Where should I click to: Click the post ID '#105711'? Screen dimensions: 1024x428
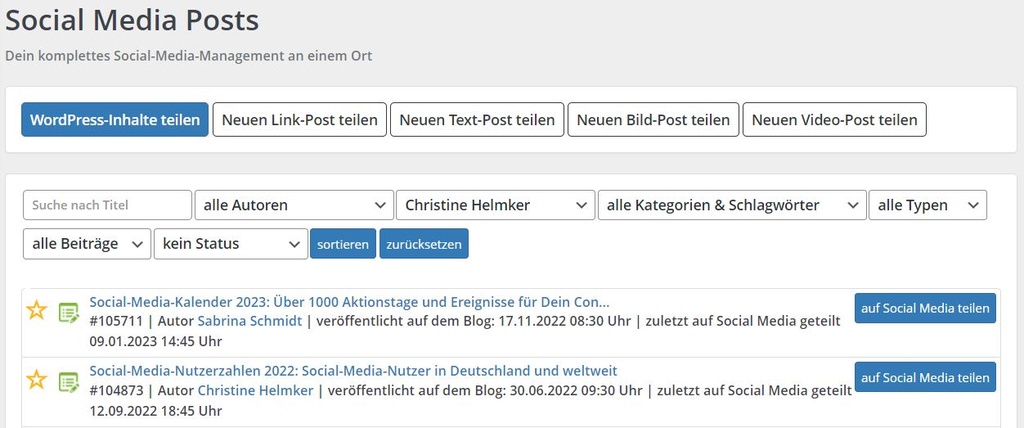click(116, 321)
